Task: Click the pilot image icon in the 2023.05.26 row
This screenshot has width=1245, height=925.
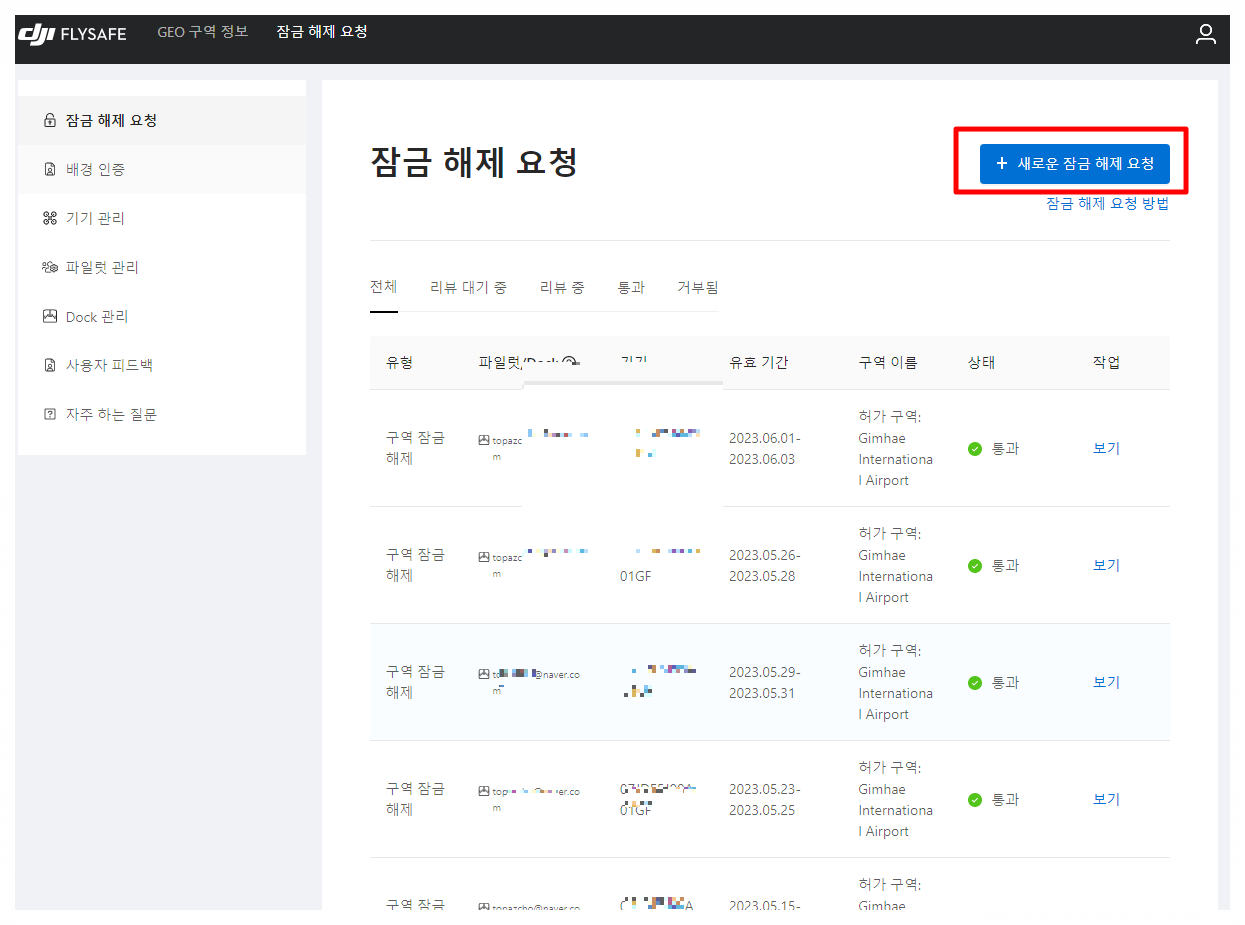Action: 484,557
